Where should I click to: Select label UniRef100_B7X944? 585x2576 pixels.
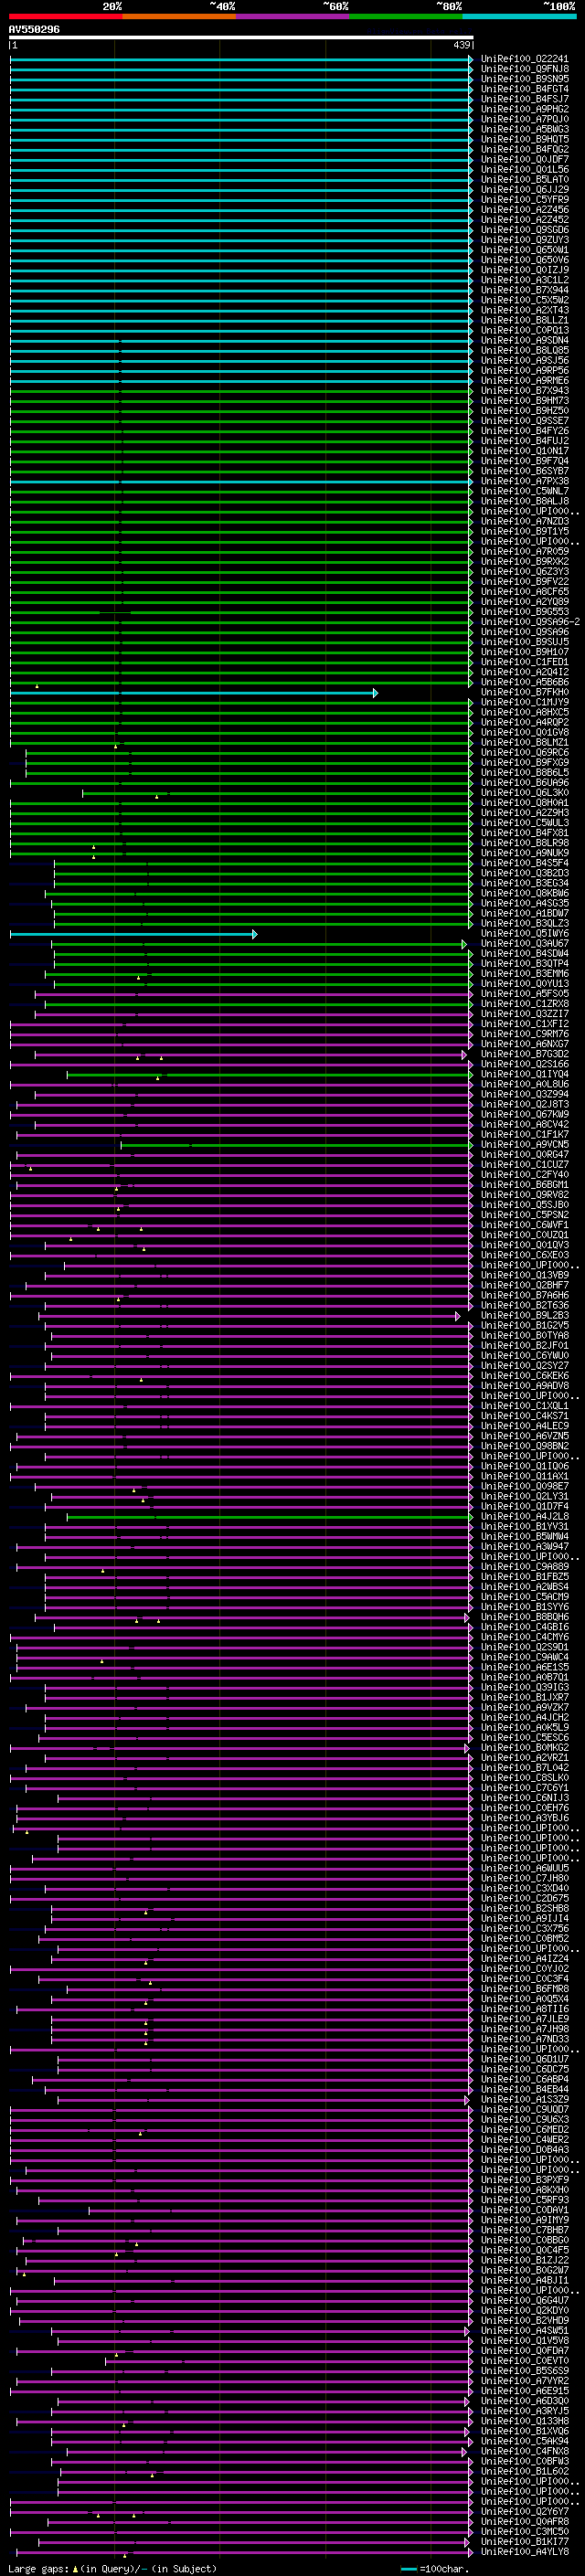coord(525,290)
